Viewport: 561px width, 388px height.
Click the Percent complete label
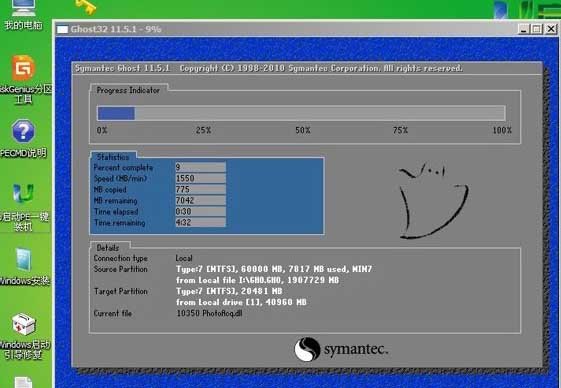123,168
